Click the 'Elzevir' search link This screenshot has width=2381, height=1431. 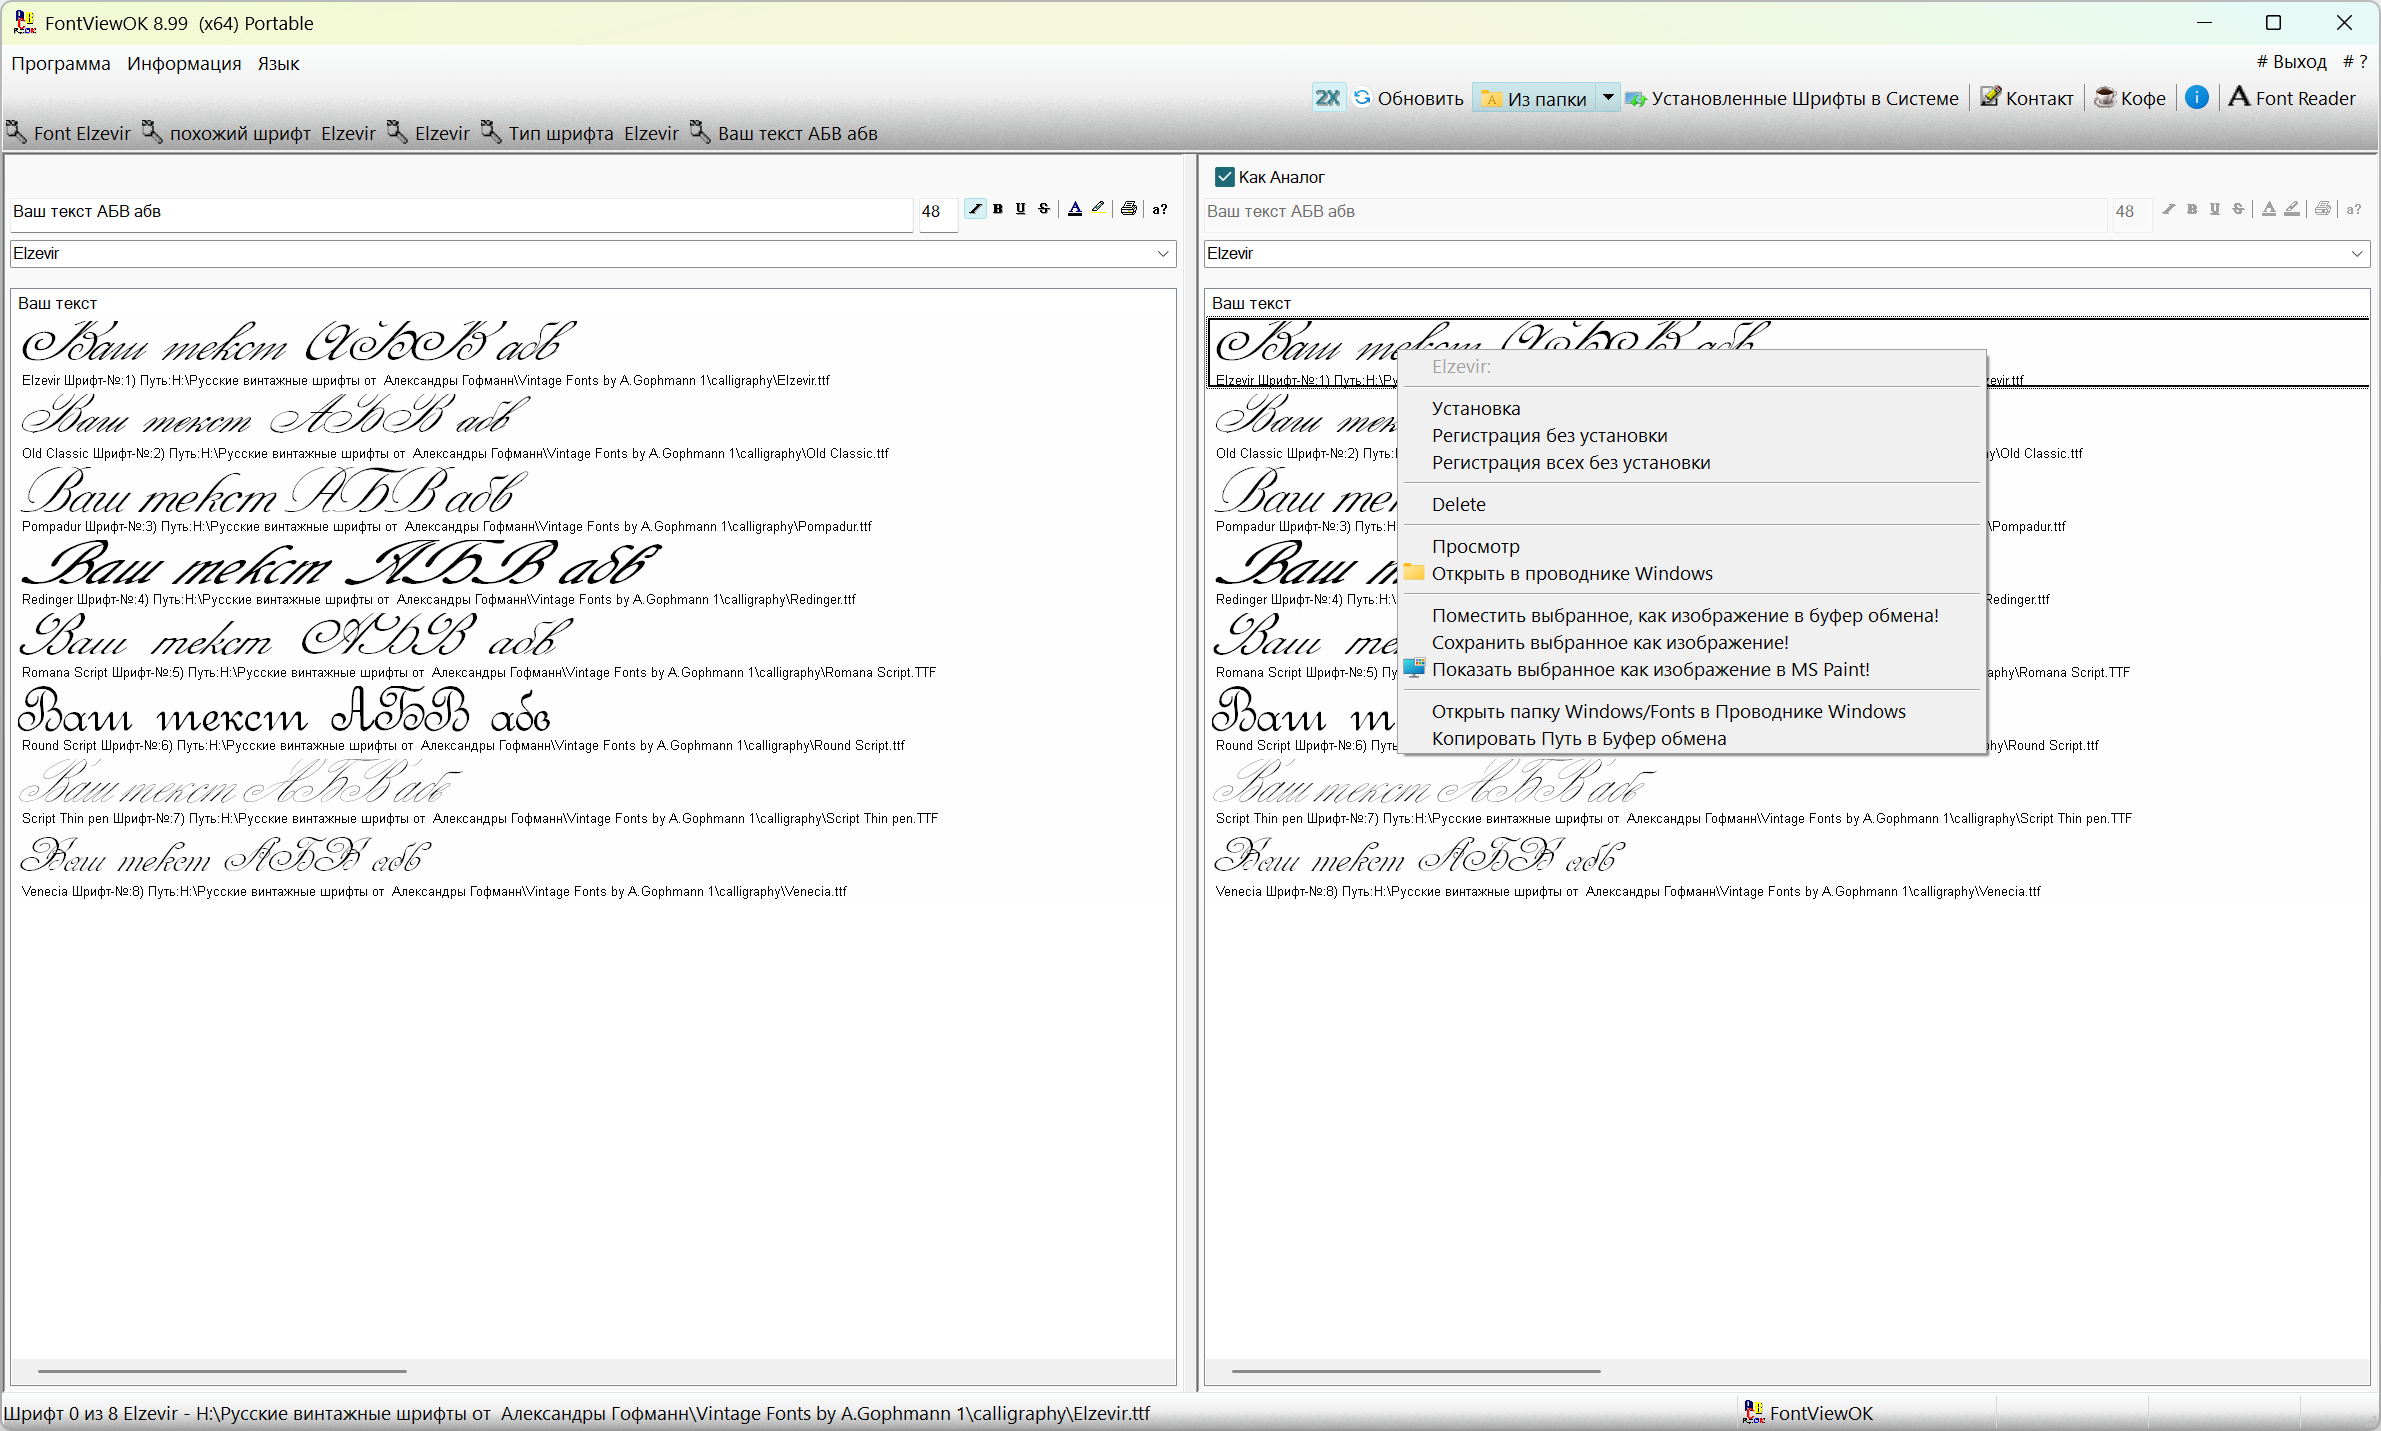point(428,133)
